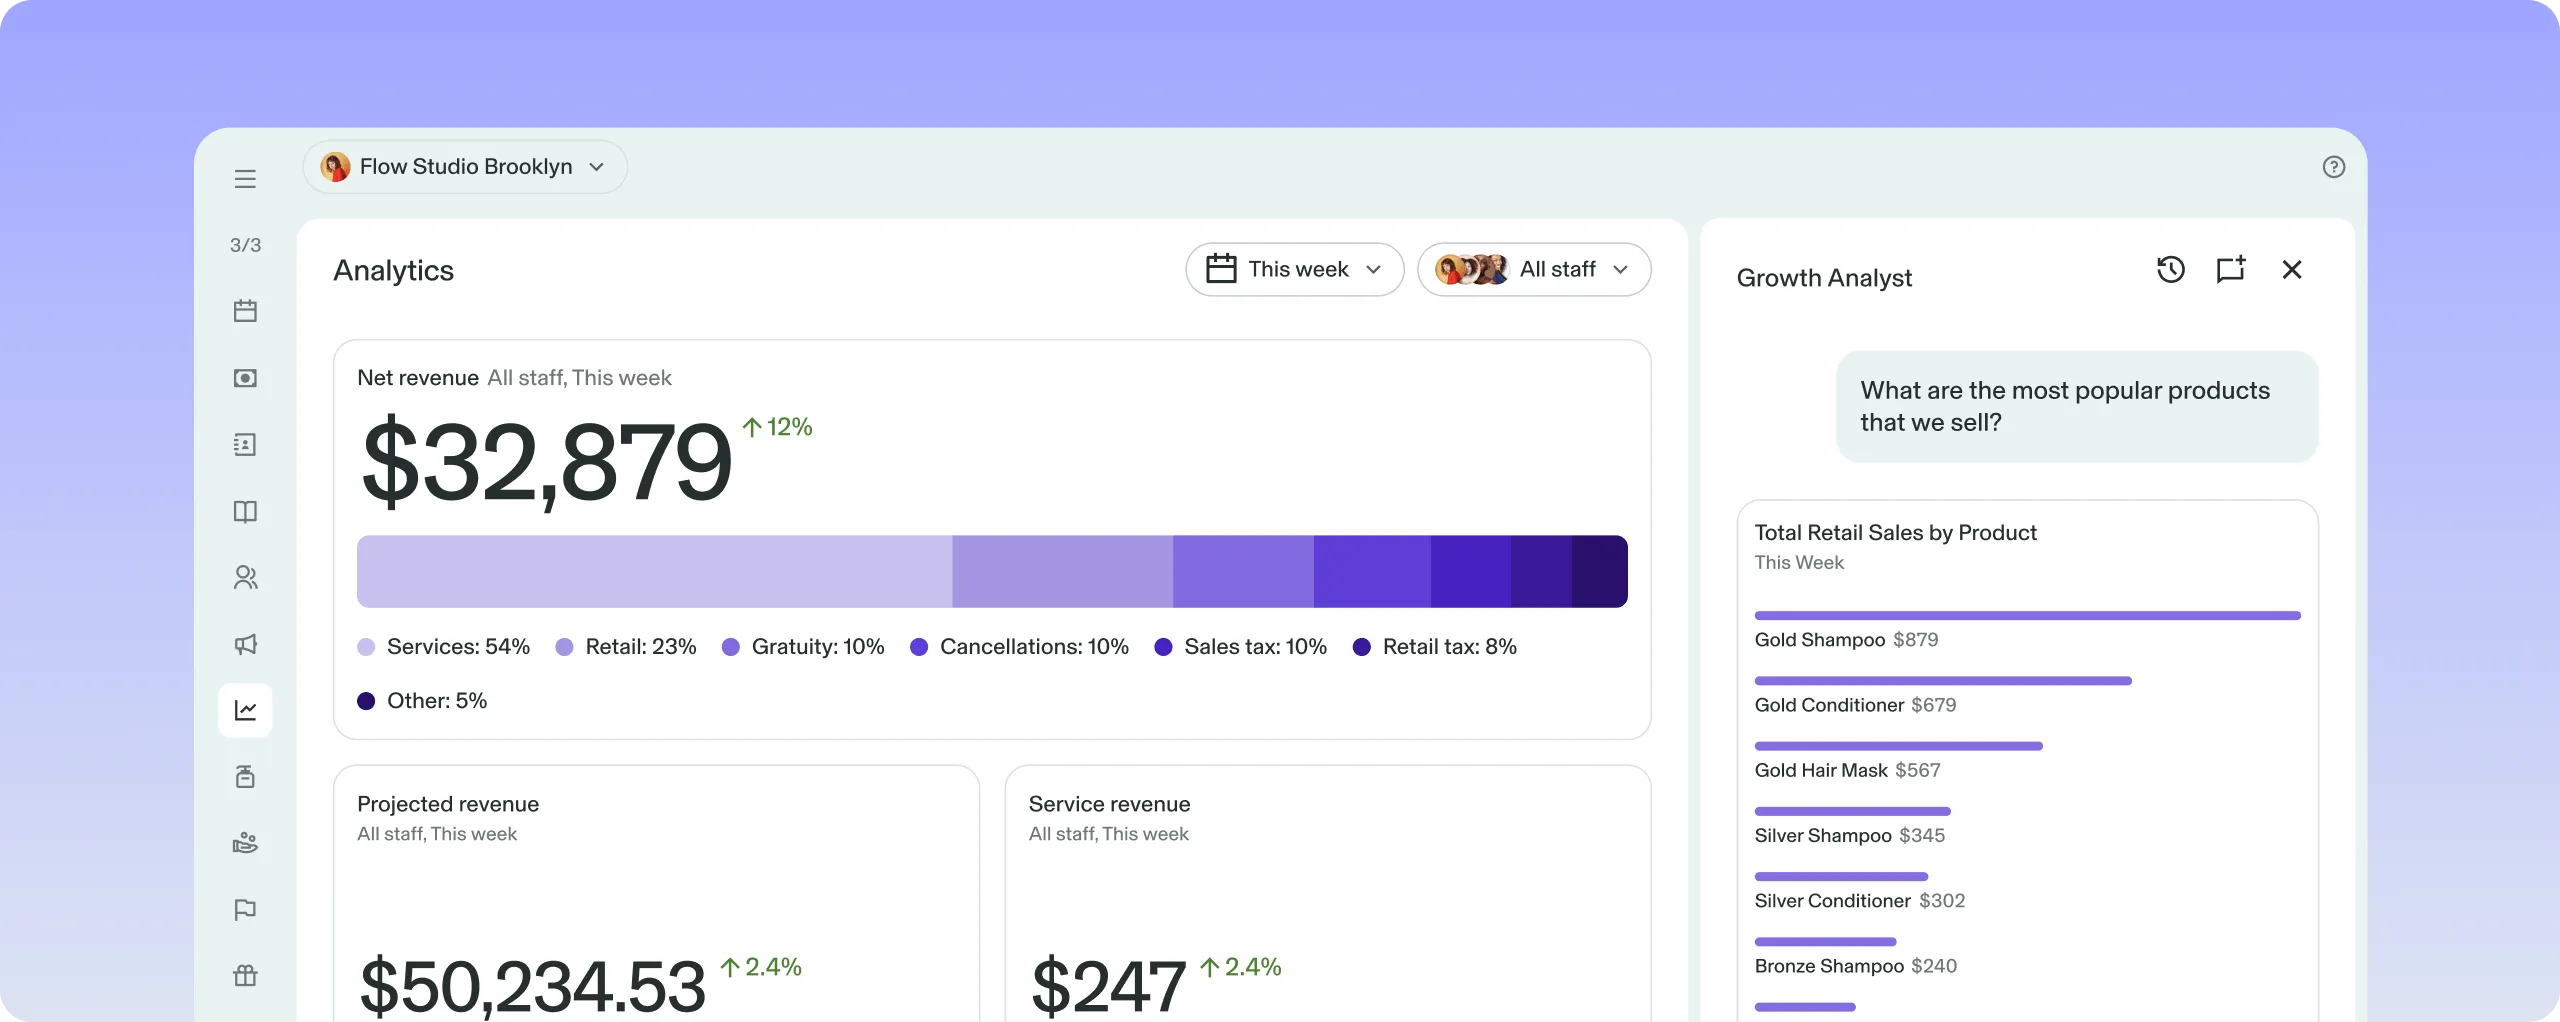Click the Service revenue card title
Viewport: 2560px width, 1022px height.
pyautogui.click(x=1109, y=804)
